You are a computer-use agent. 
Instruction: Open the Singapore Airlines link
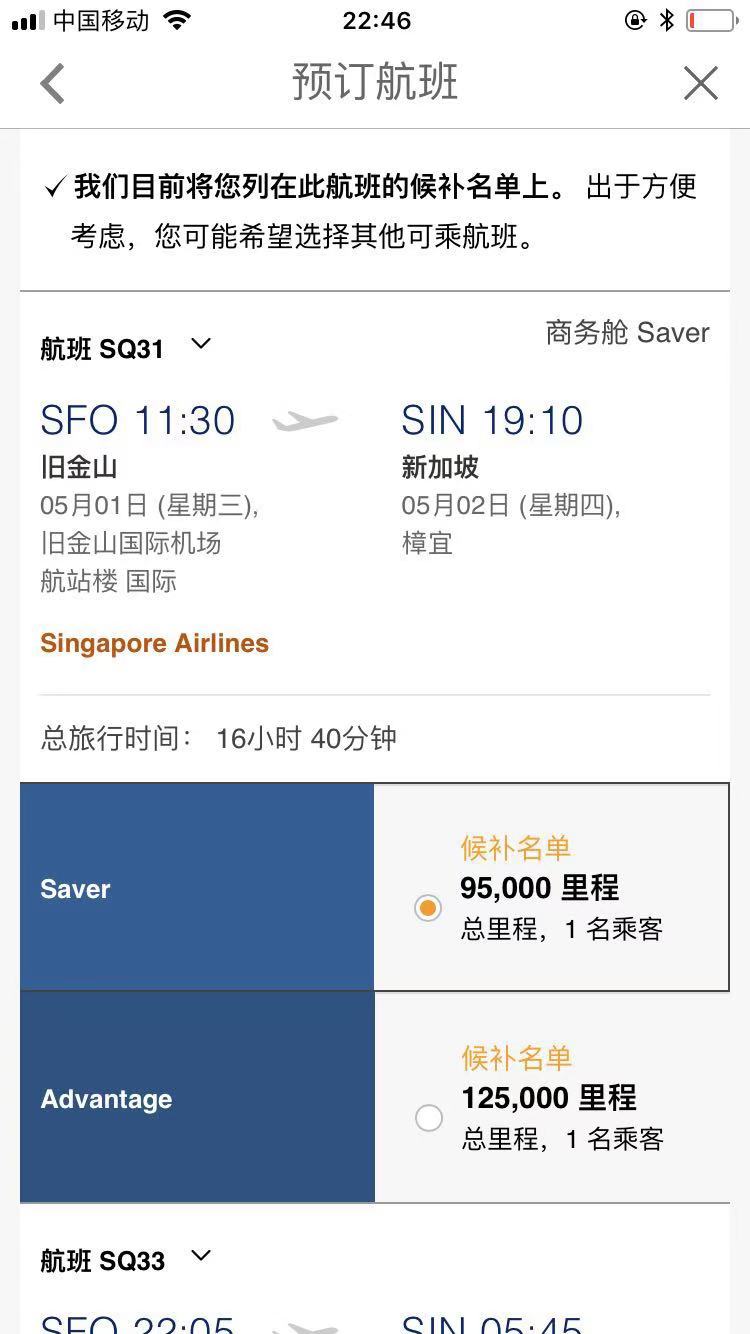coord(154,643)
